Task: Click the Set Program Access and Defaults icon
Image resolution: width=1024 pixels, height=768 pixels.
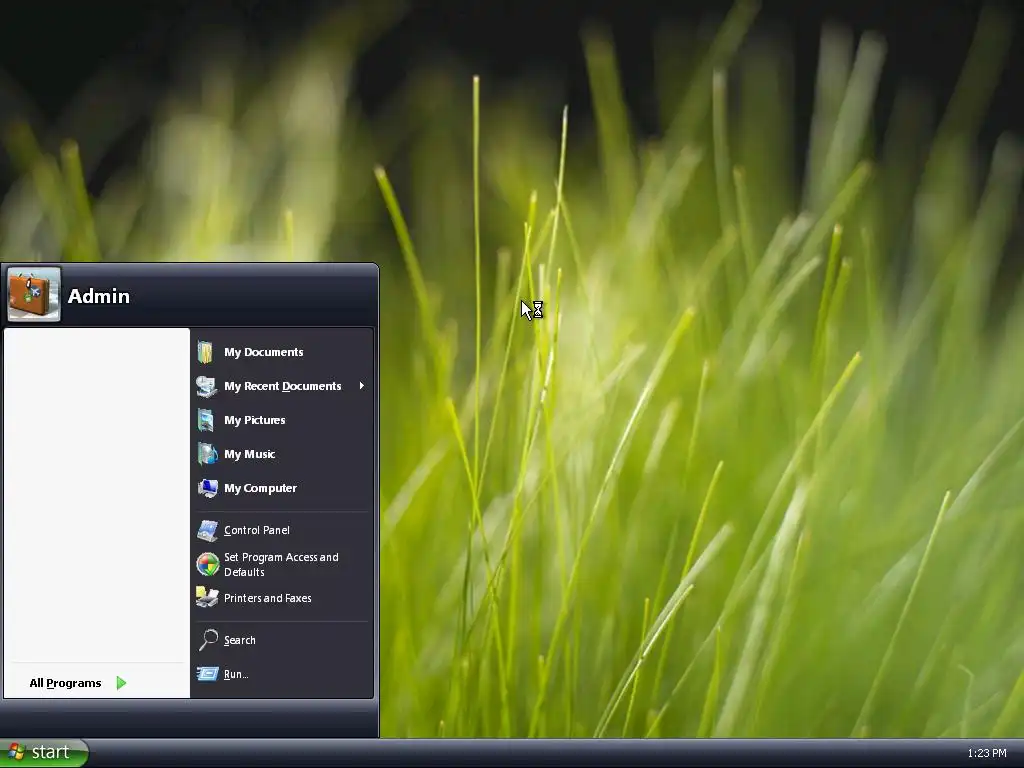Action: point(208,564)
